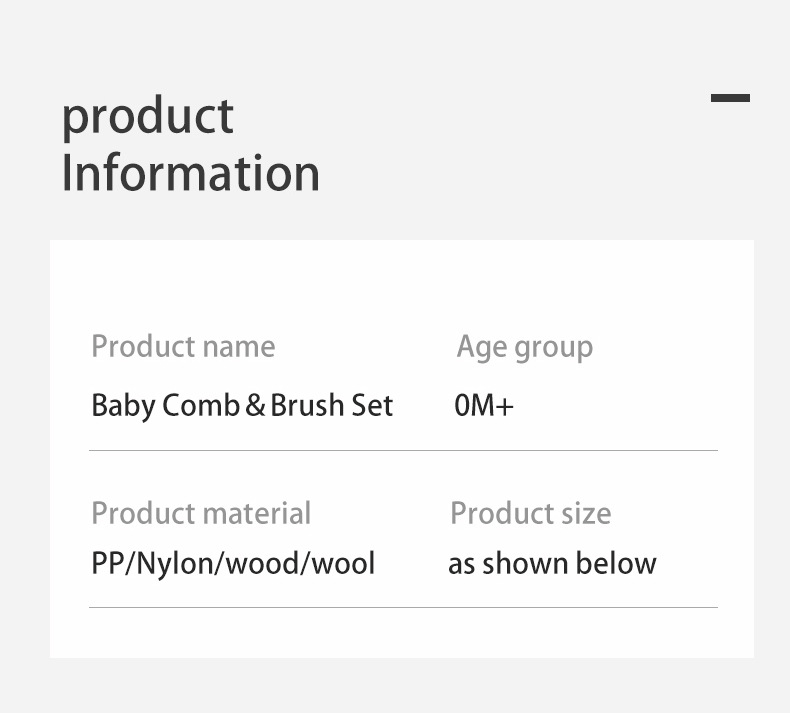Click the "Age group" label
This screenshot has height=713, width=790.
click(x=524, y=346)
